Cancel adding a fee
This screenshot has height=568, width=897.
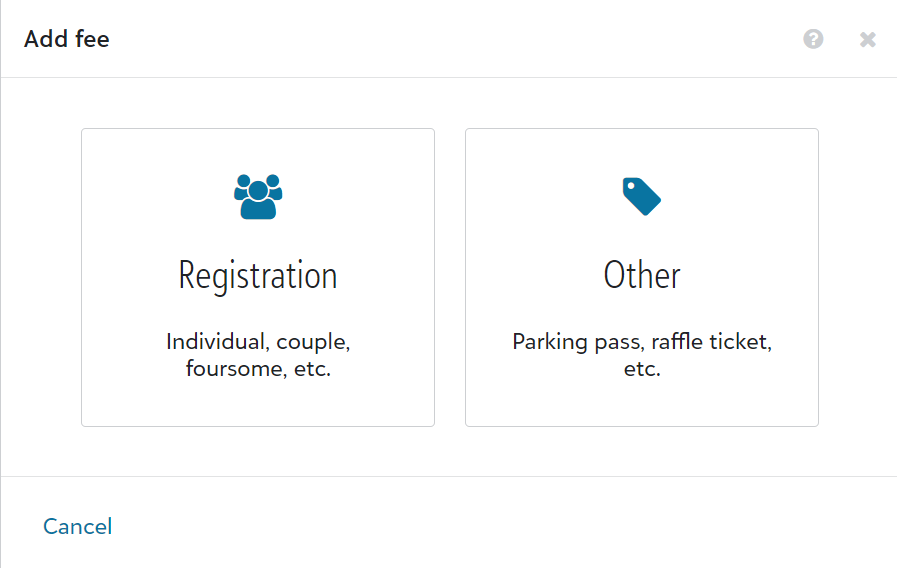(x=78, y=526)
